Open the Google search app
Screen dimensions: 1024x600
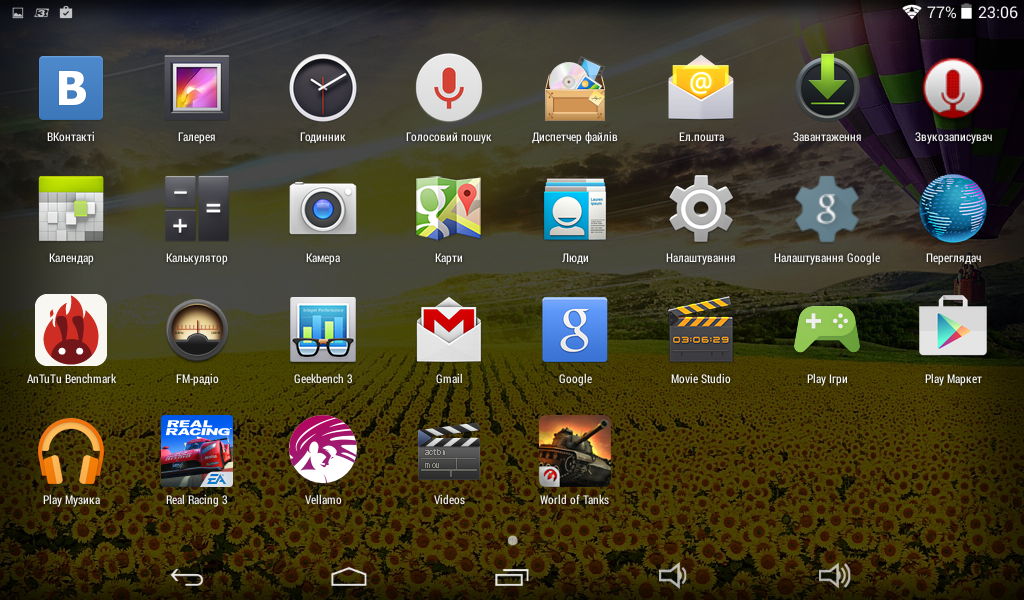pos(575,330)
